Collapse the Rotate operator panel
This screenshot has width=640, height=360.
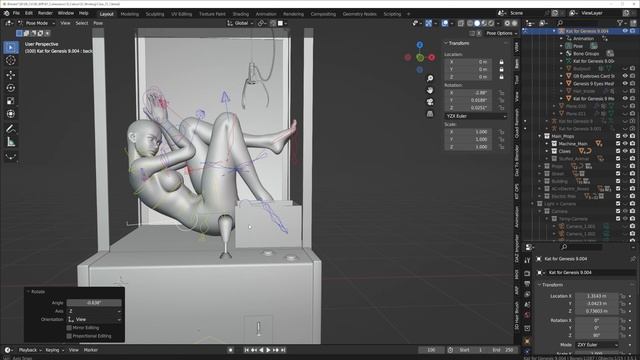(x=28, y=292)
